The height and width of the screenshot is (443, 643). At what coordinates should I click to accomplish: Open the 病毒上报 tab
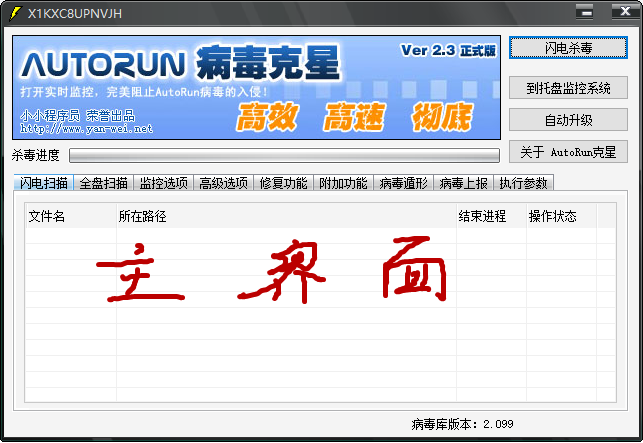click(x=463, y=183)
